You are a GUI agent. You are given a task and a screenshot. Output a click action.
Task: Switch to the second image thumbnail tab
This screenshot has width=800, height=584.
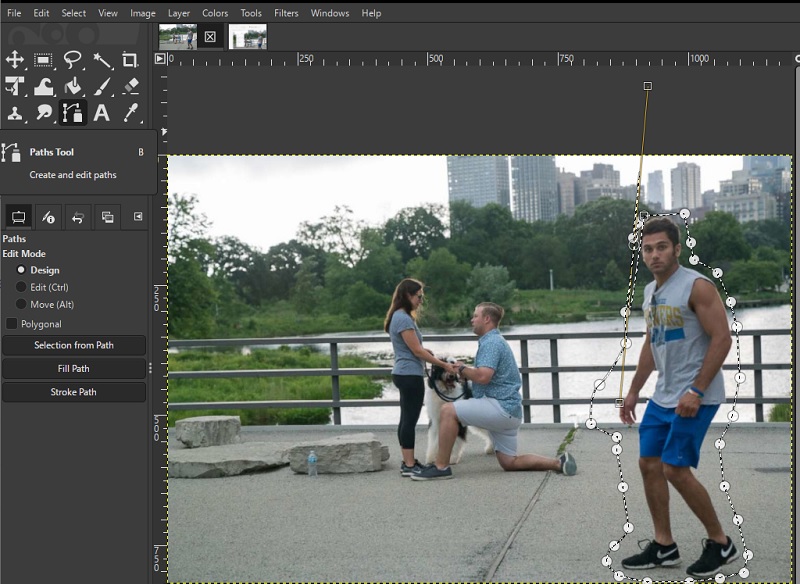[248, 37]
